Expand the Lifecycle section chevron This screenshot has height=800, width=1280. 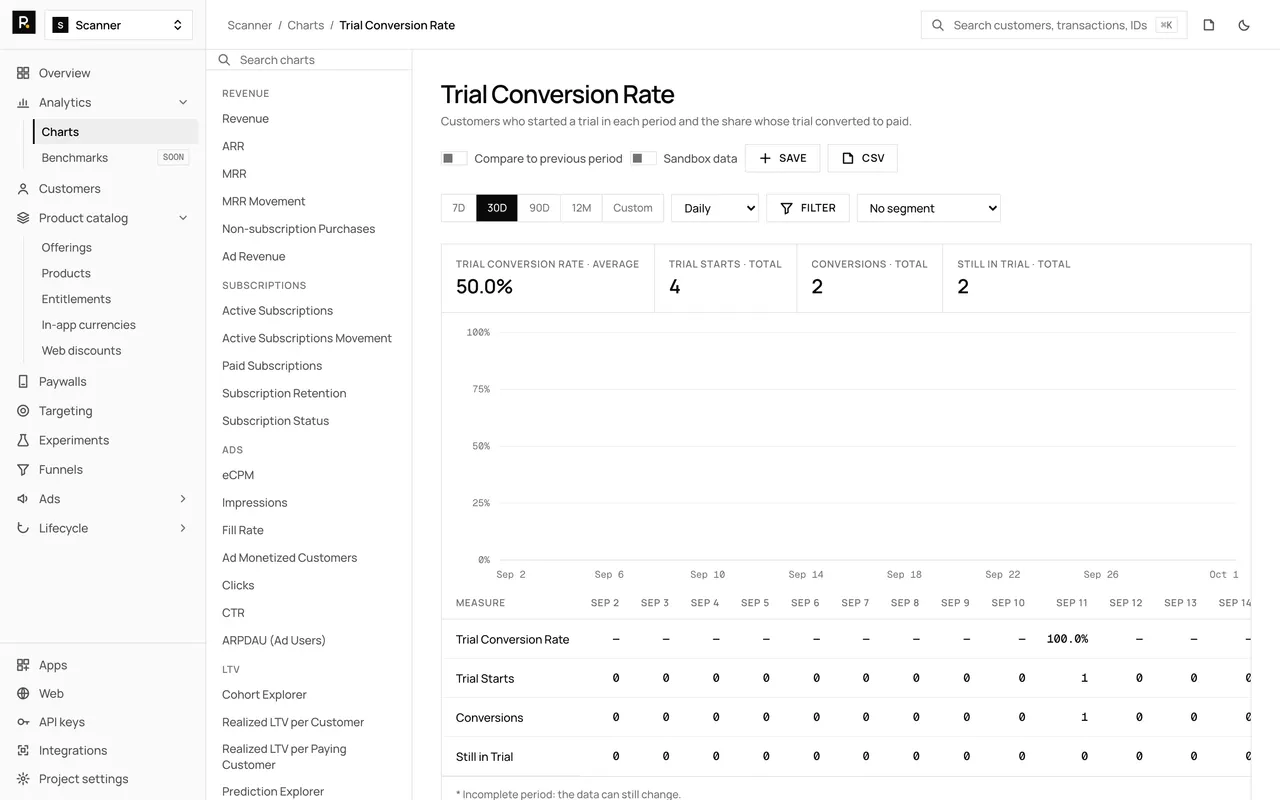click(x=183, y=528)
